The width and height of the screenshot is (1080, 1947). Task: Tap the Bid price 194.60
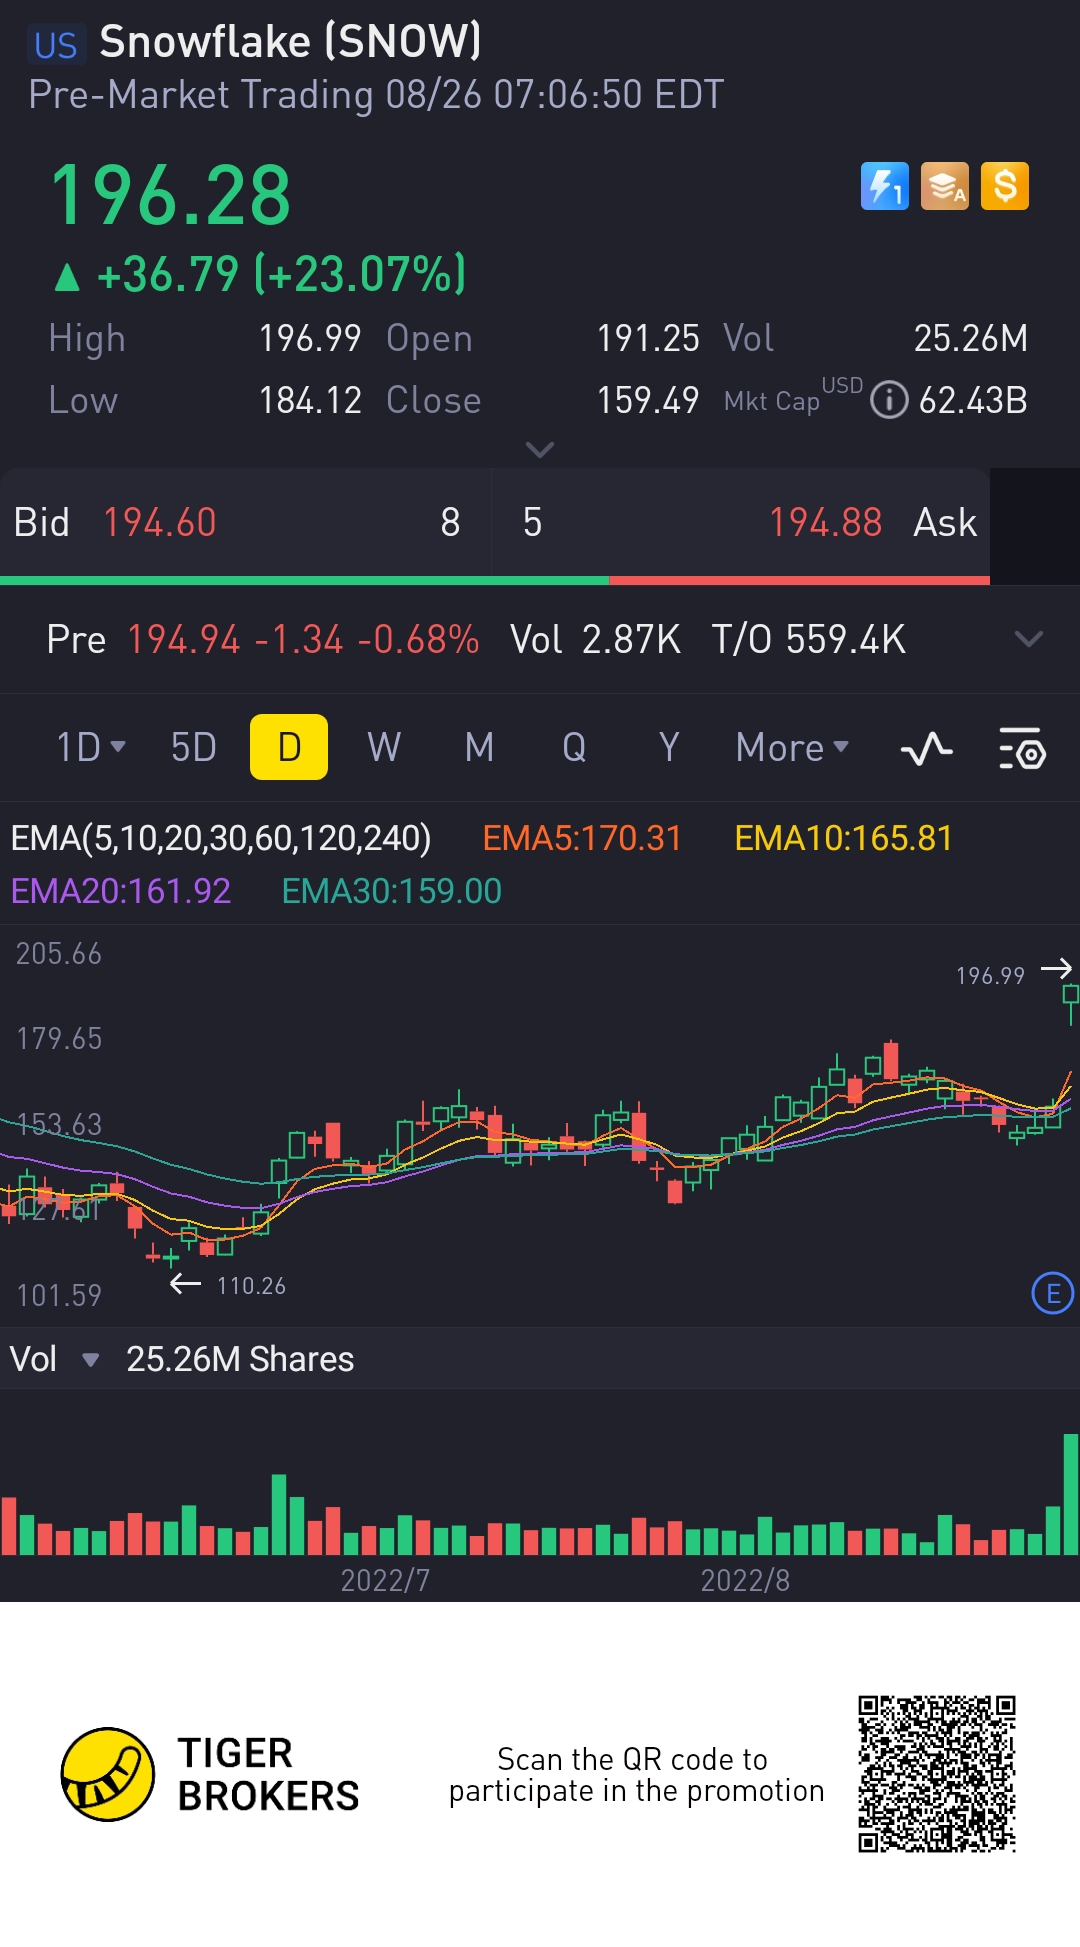point(160,522)
